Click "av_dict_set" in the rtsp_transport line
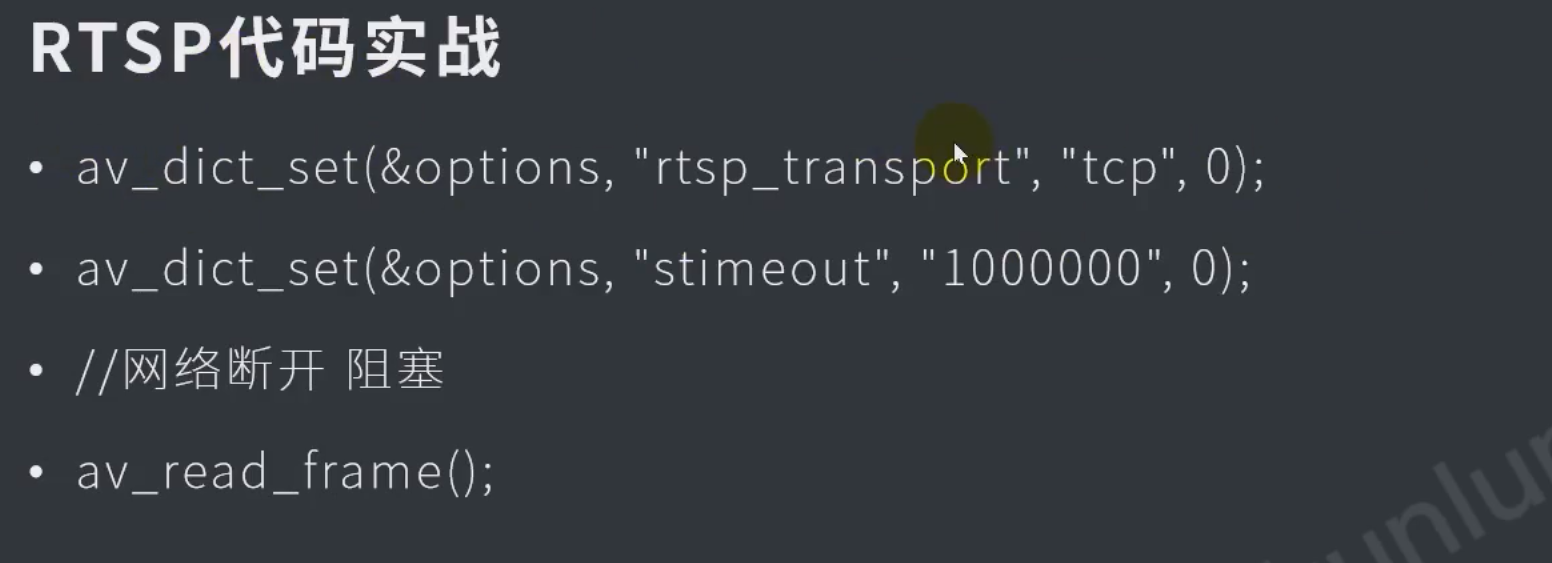1552x563 pixels. (x=219, y=169)
